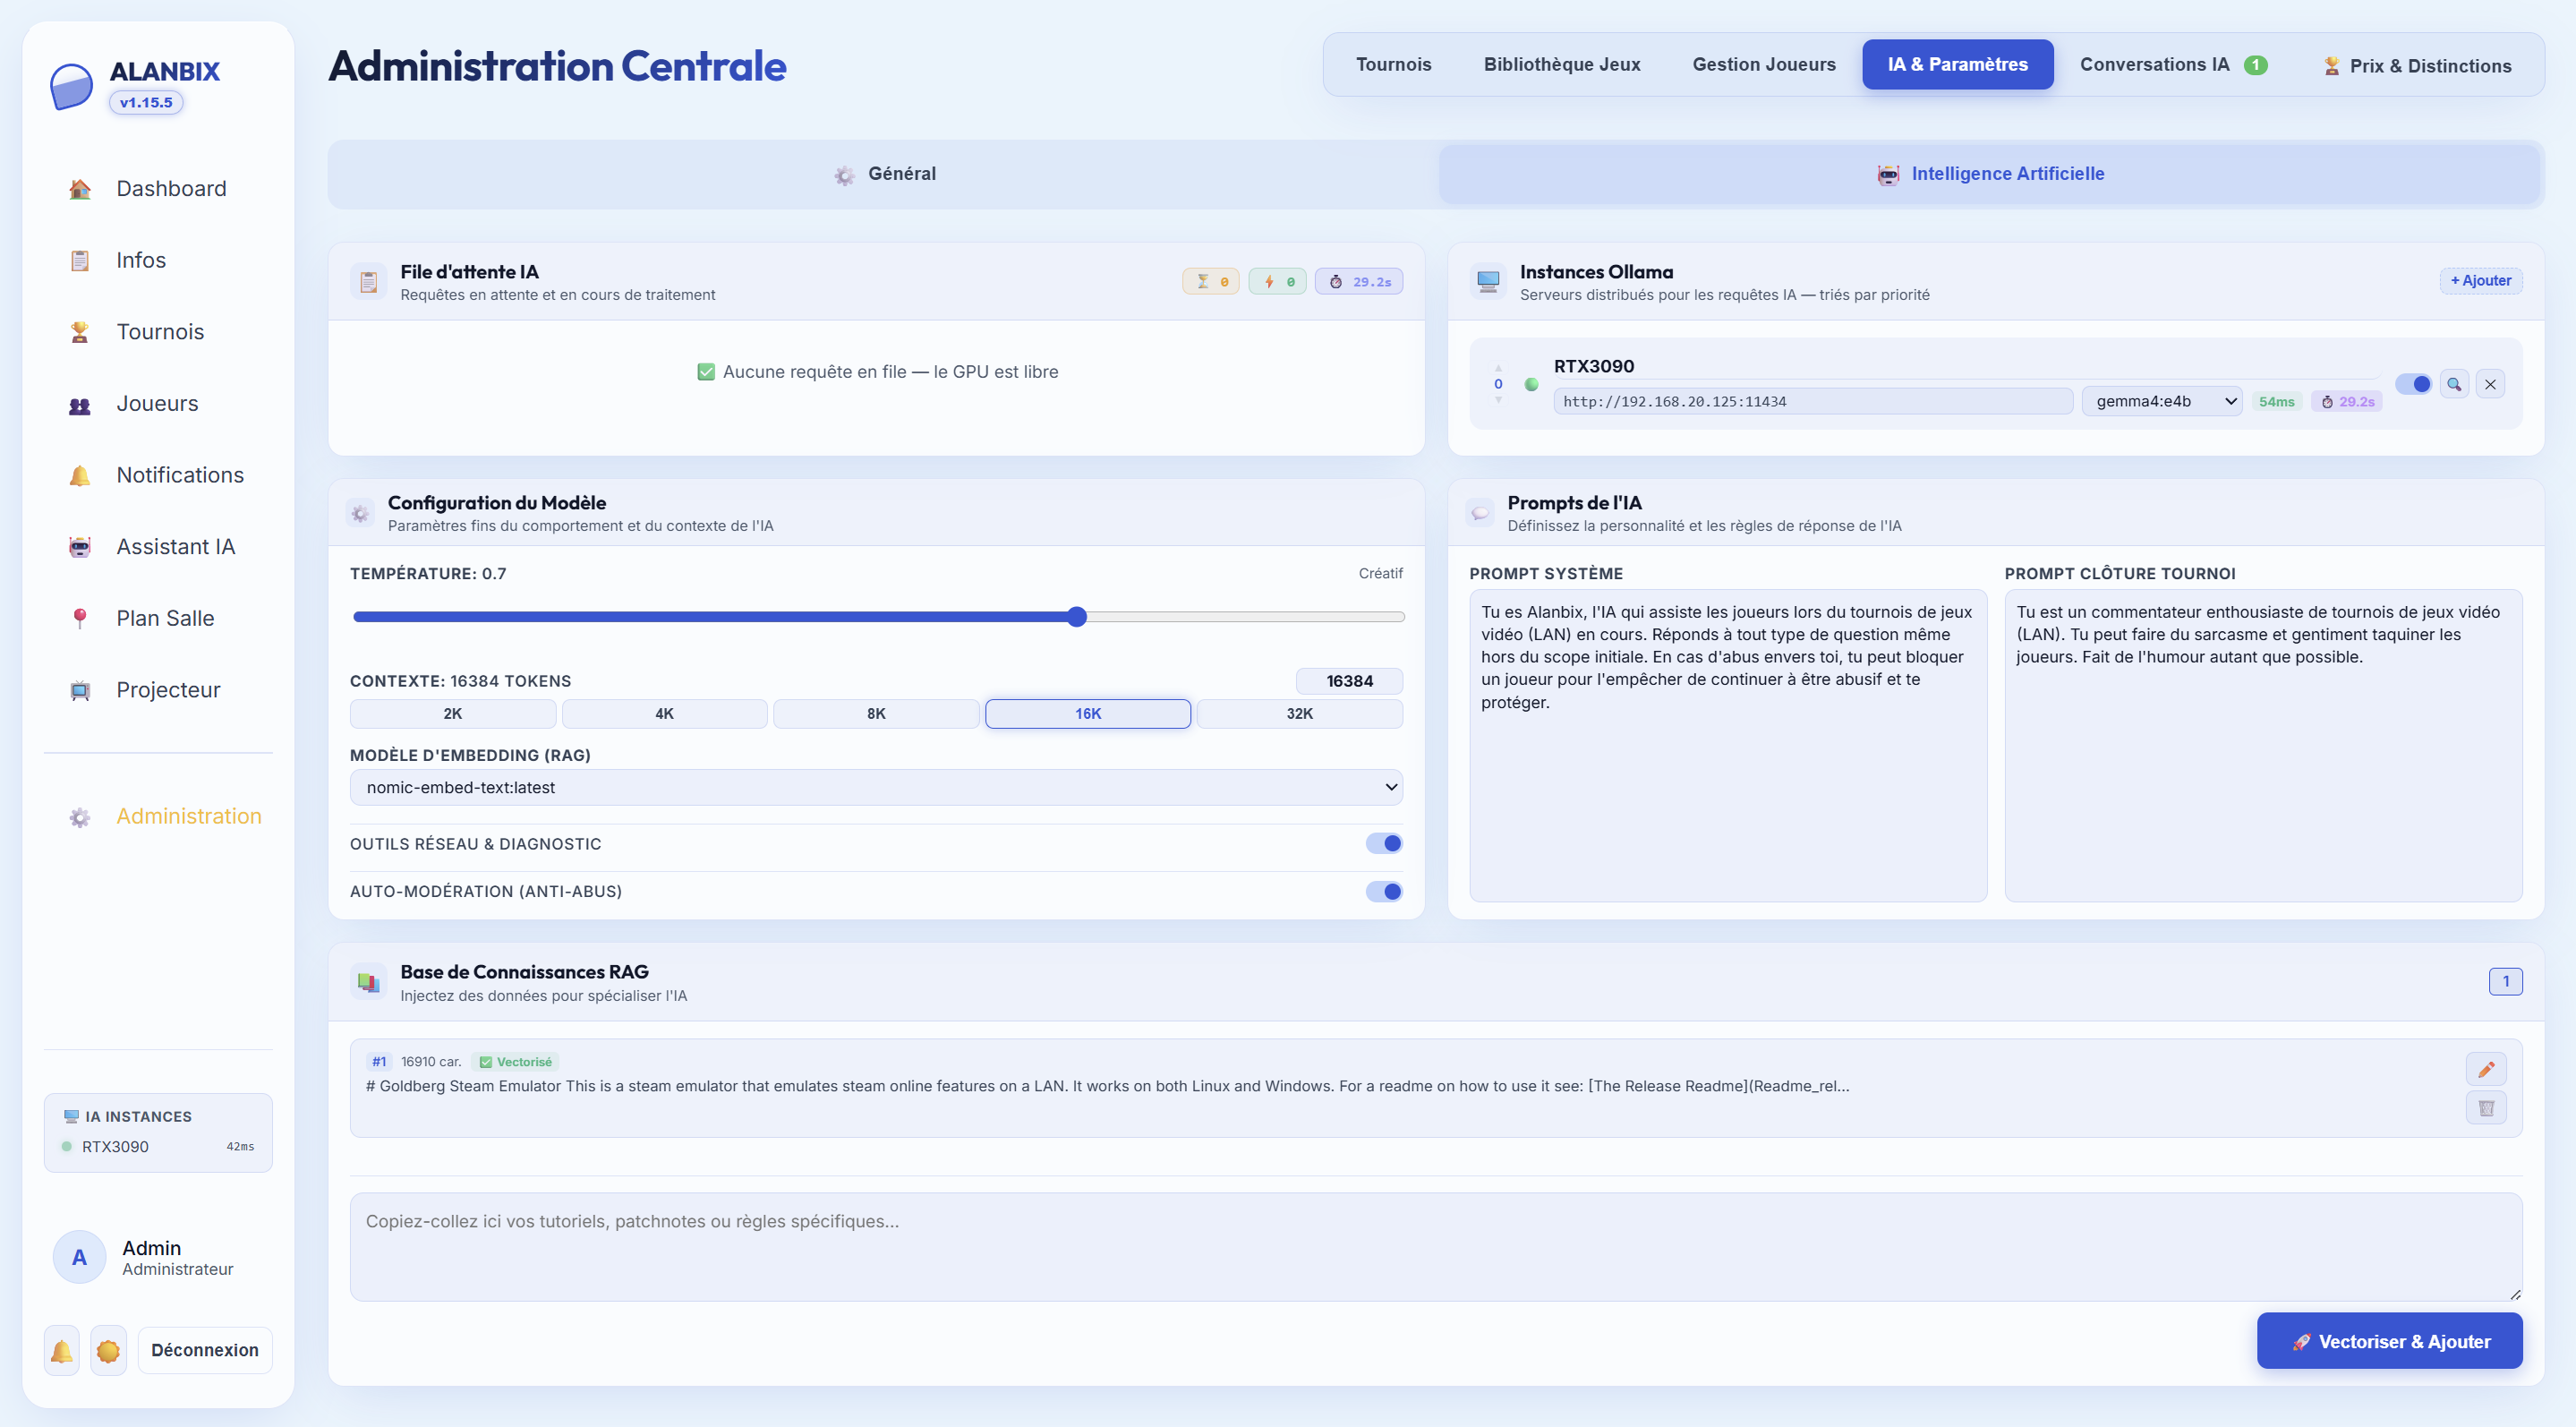2576x1427 pixels.
Task: Switch to Gestion Joueurs tab
Action: (x=1764, y=65)
